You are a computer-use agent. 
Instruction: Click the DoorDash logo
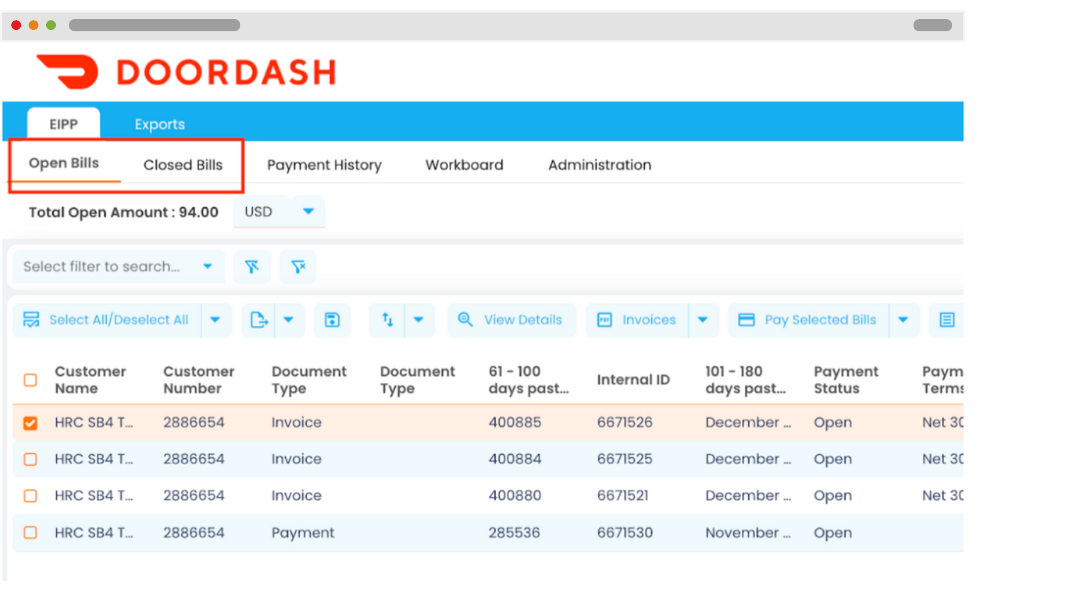[186, 72]
